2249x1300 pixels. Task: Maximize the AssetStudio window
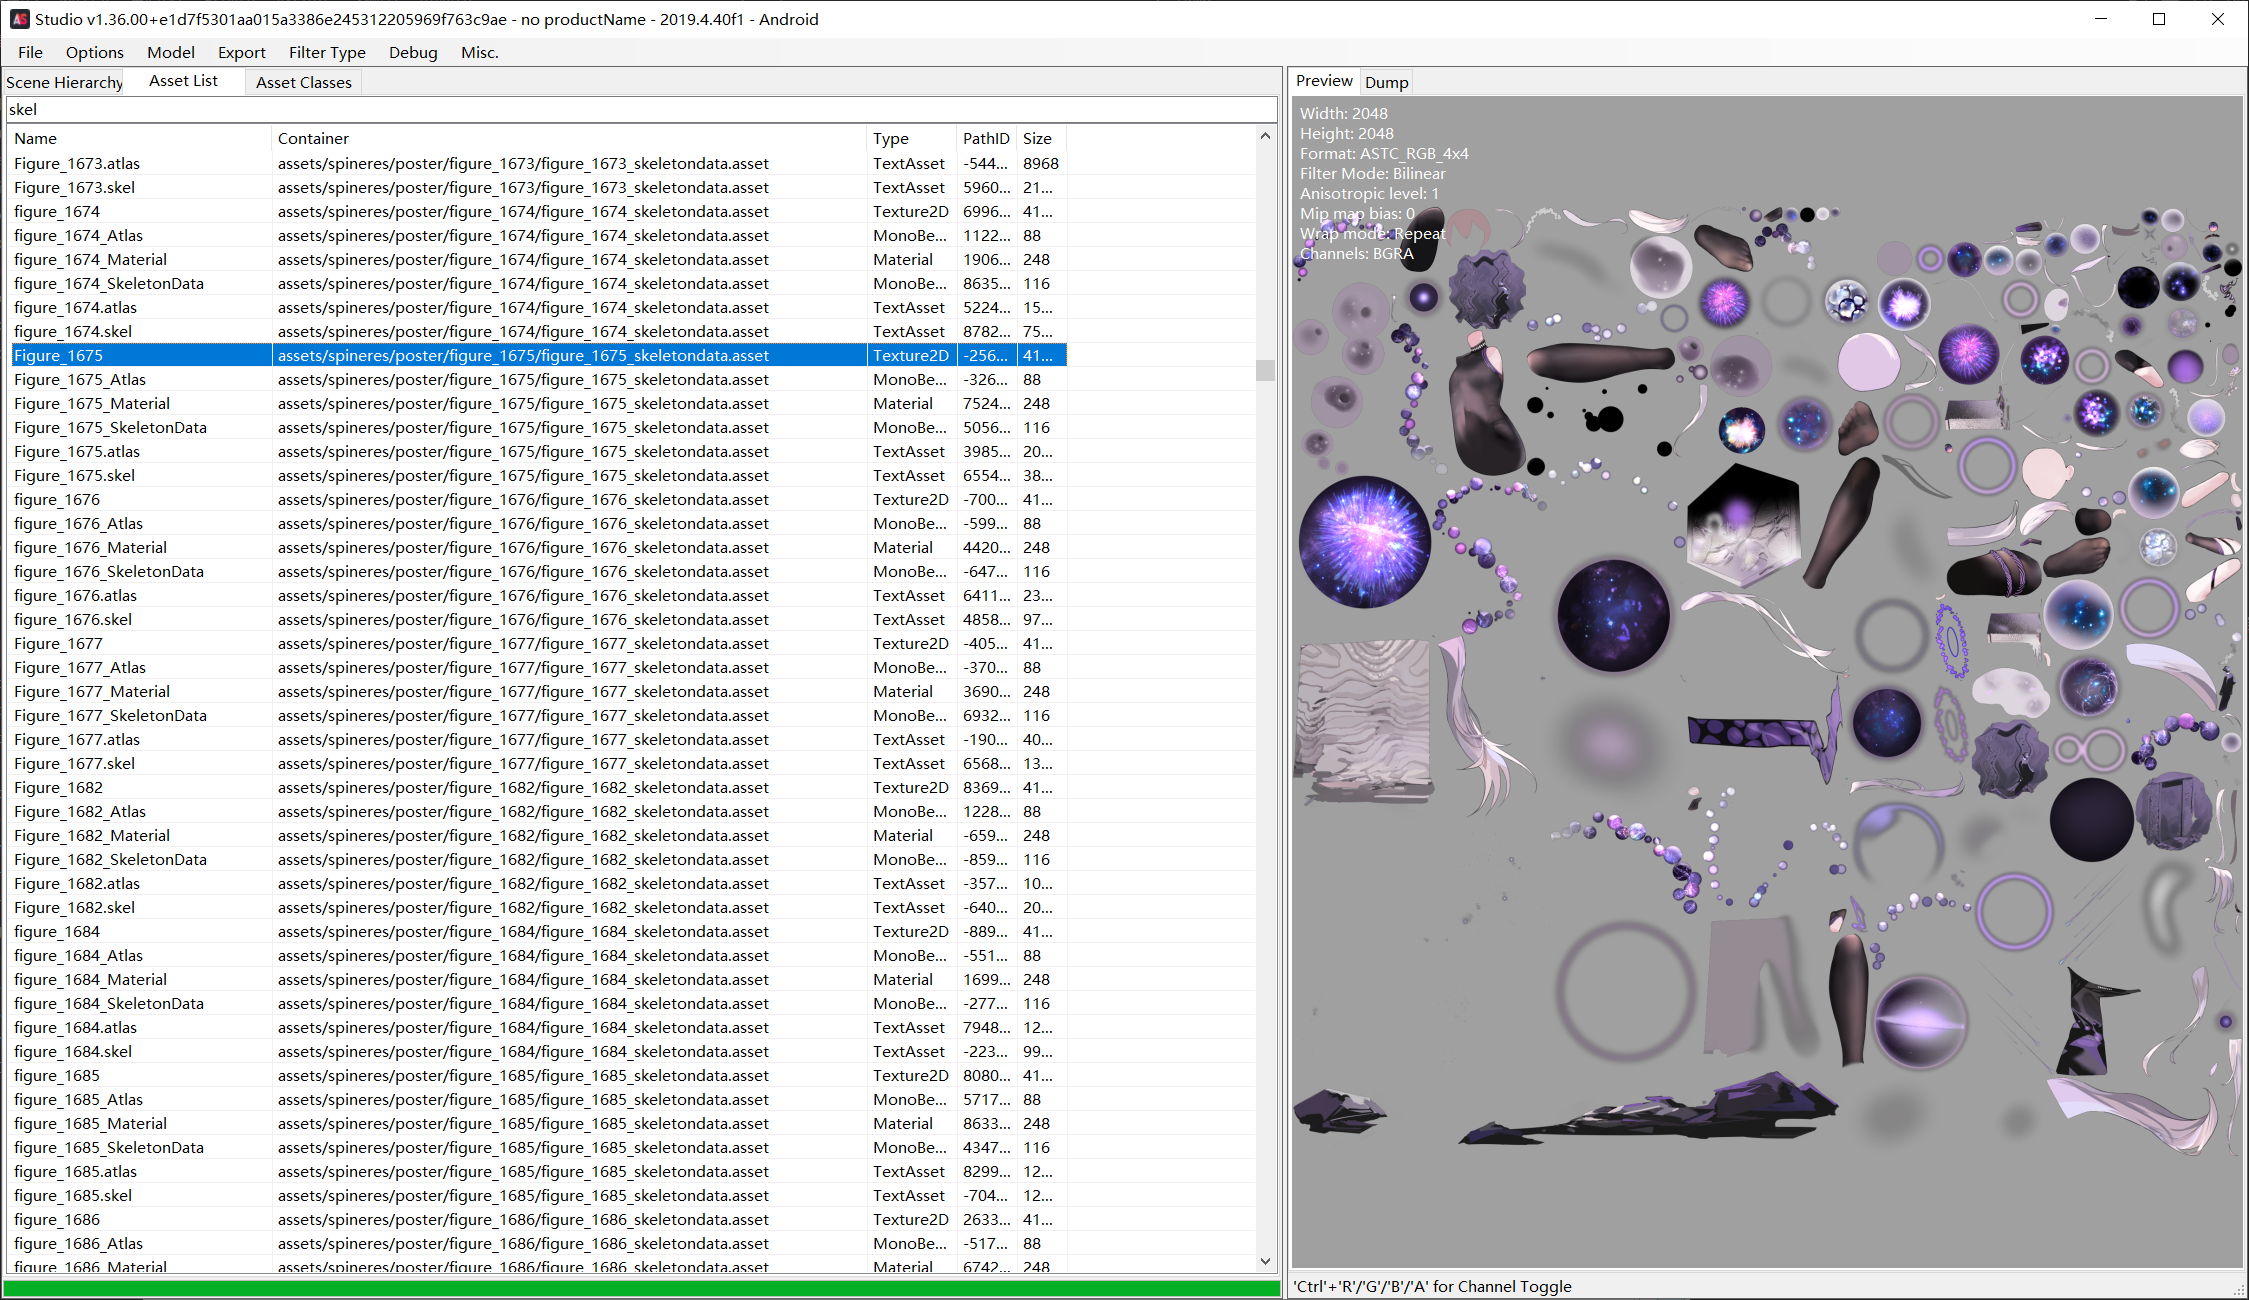tap(2159, 19)
